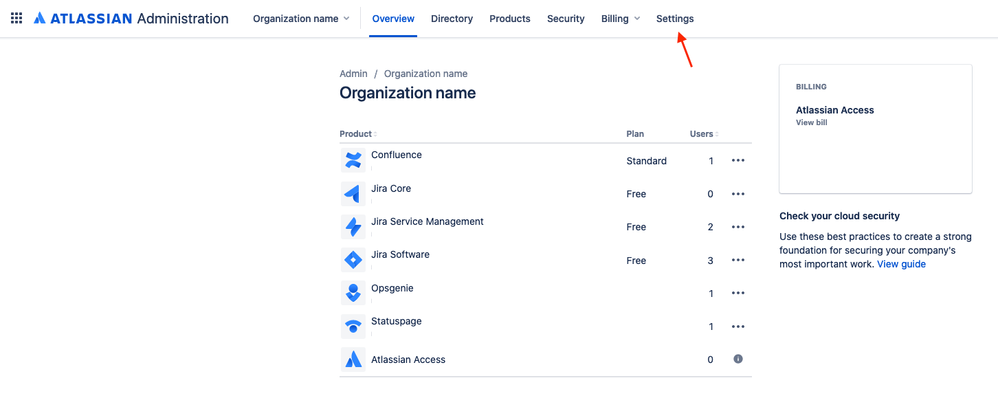Open more actions menu for Opsgenie

pos(738,293)
